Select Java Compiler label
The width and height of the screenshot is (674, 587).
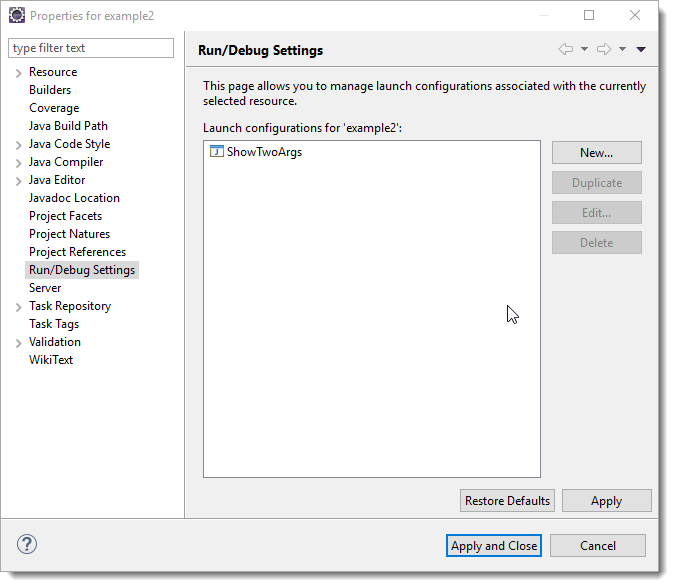66,162
